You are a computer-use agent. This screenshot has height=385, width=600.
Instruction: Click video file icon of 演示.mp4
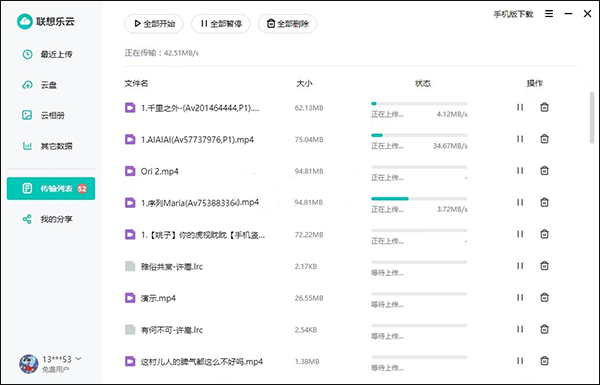[130, 298]
